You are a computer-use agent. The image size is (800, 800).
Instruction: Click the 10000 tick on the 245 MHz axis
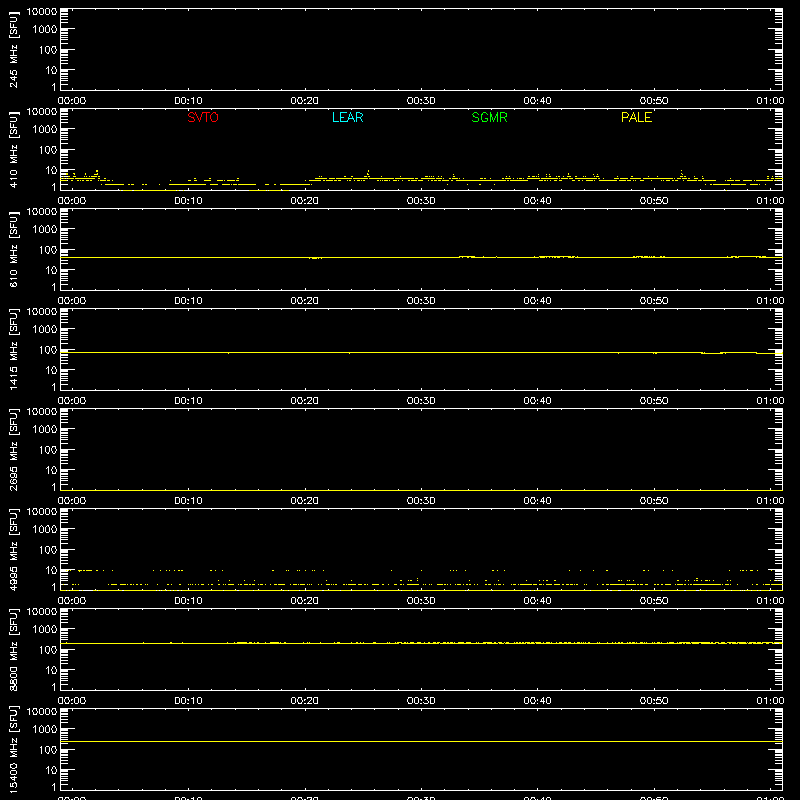pos(42,12)
